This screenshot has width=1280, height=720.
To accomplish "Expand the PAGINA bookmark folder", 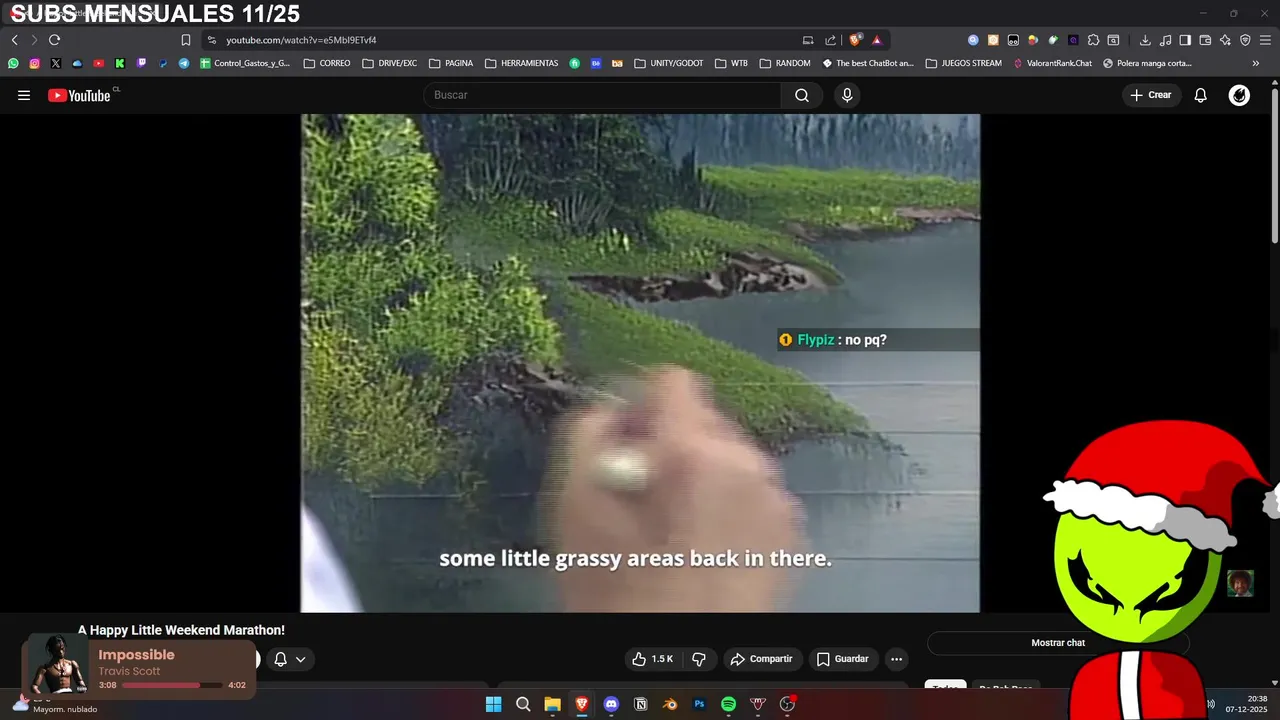I will [x=451, y=63].
